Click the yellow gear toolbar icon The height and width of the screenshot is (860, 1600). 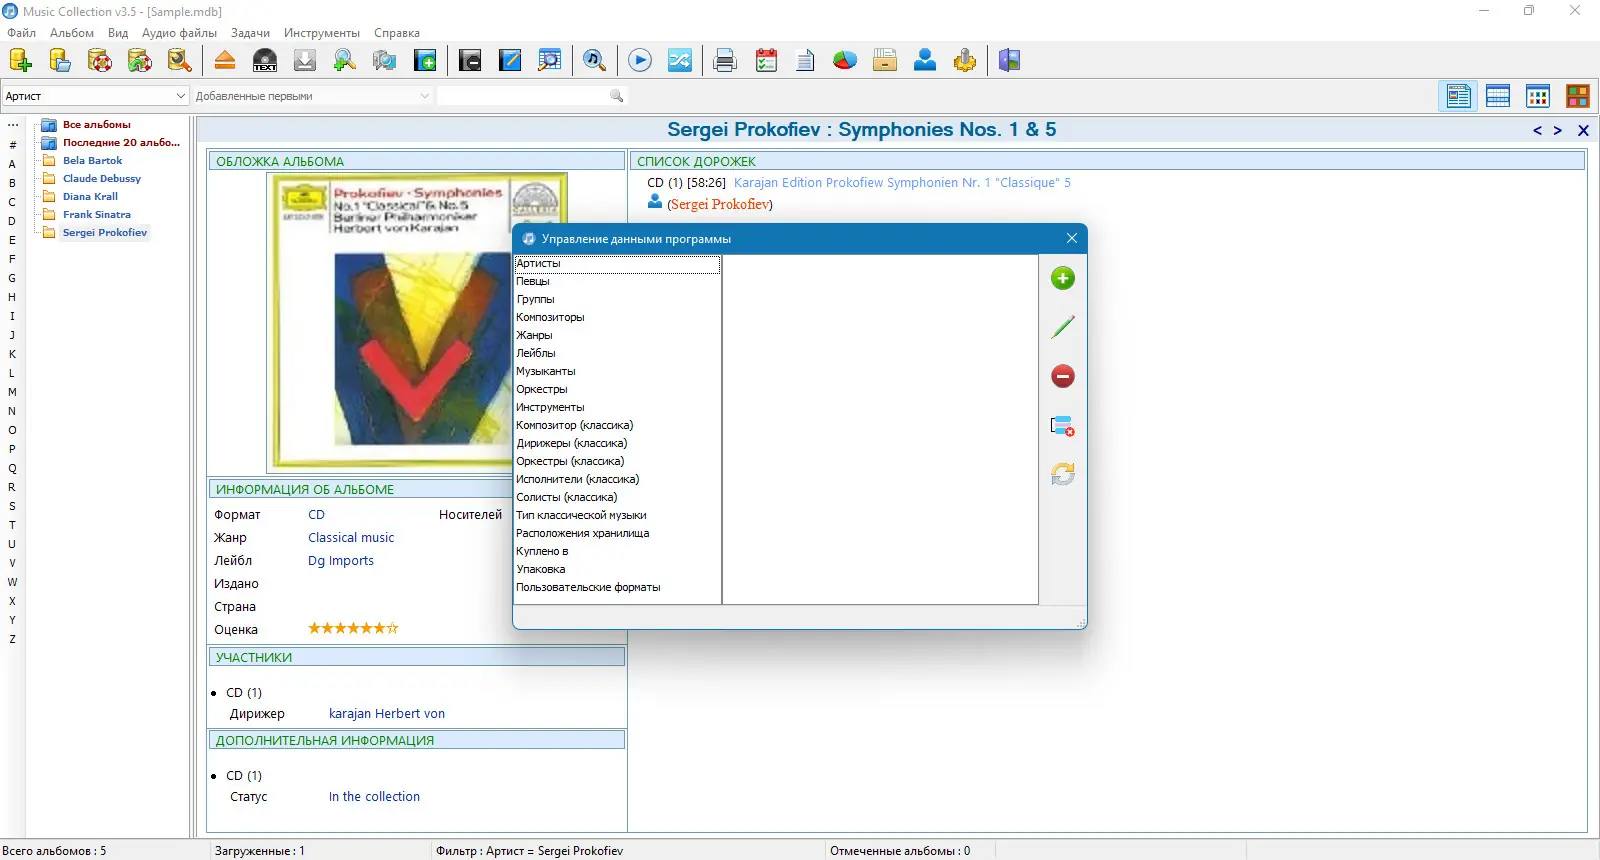coord(965,61)
